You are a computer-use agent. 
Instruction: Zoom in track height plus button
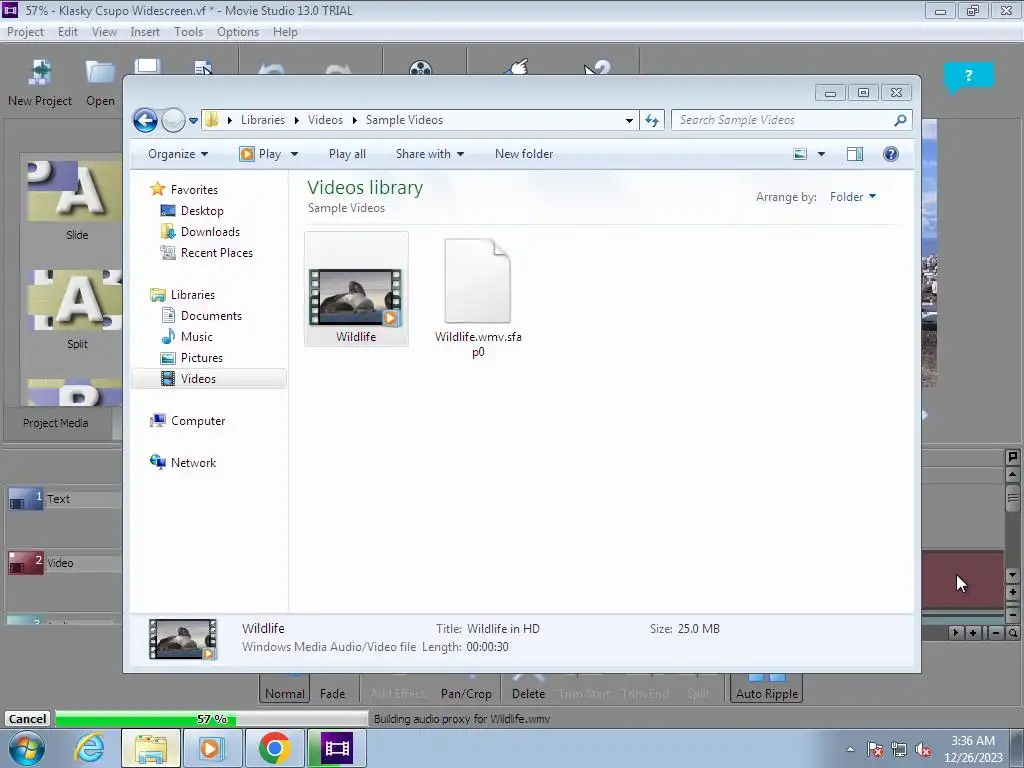click(1012, 593)
